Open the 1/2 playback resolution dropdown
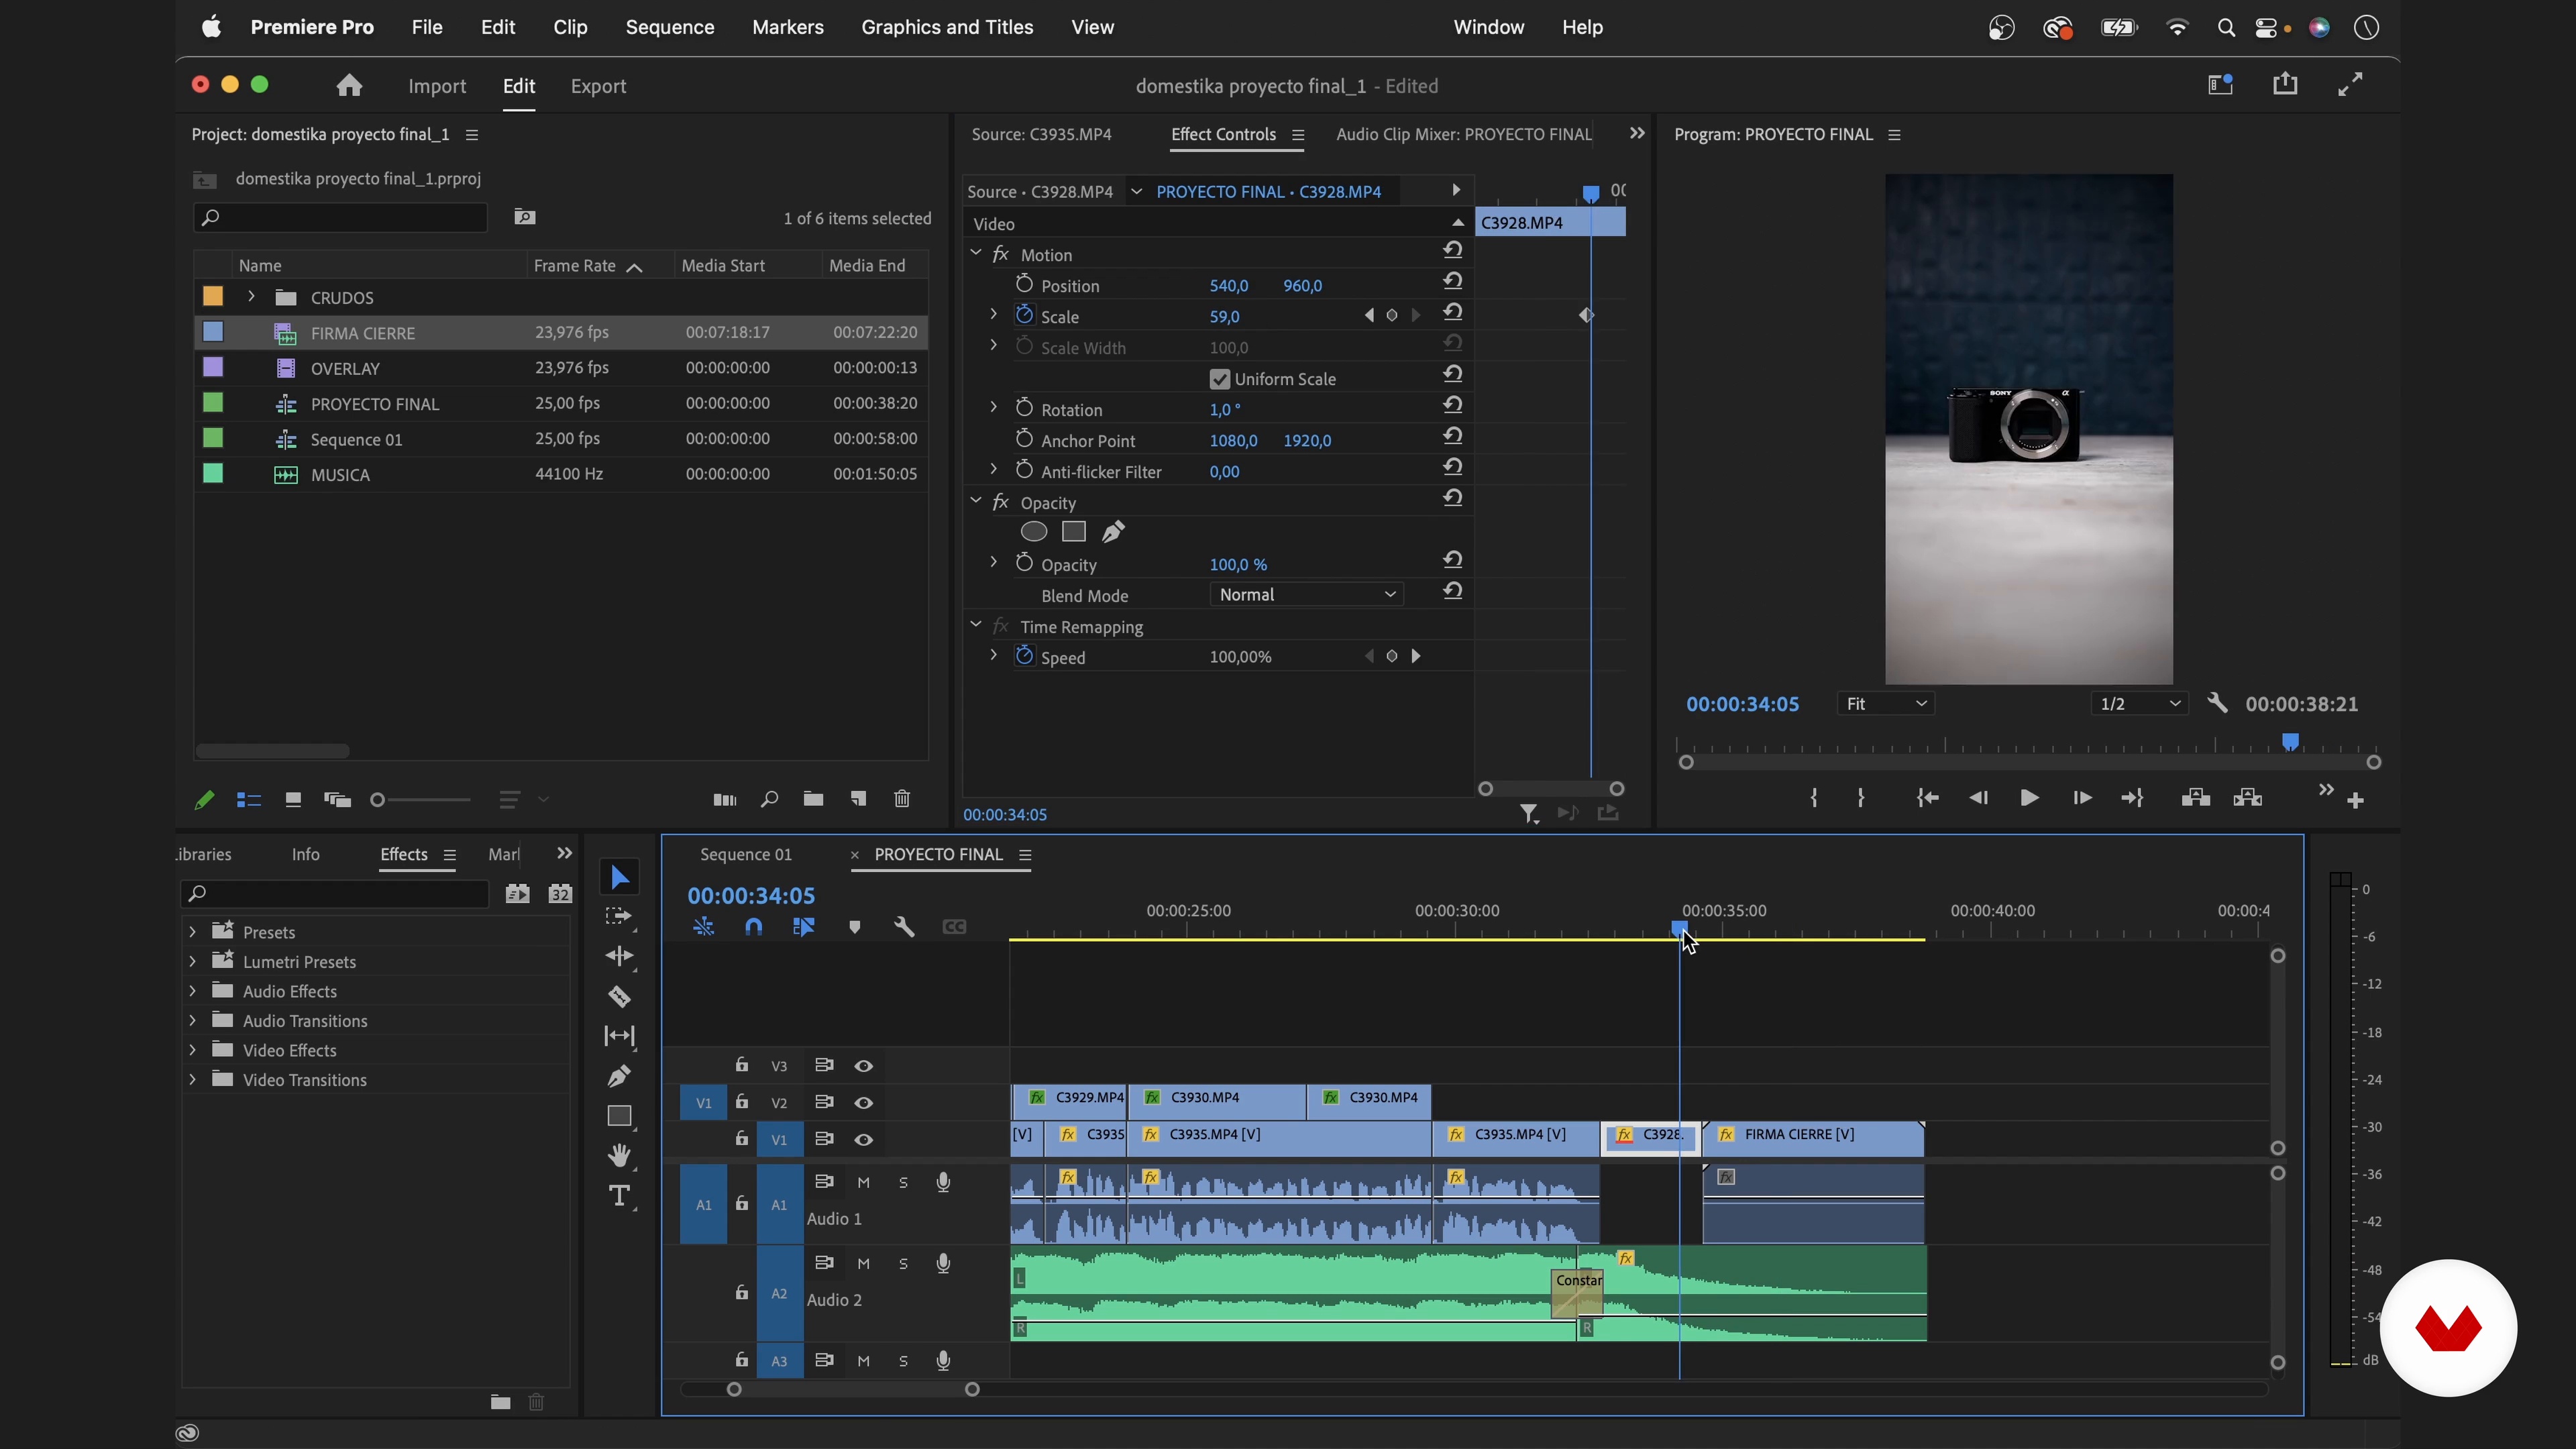2576x1449 pixels. pos(2139,704)
